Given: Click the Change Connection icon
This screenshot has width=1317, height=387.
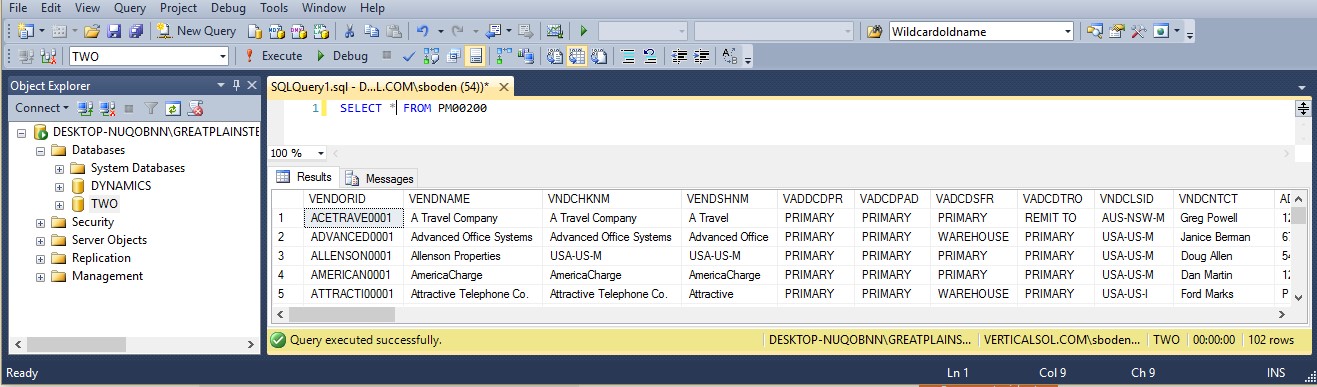Looking at the screenshot, I should point(48,56).
